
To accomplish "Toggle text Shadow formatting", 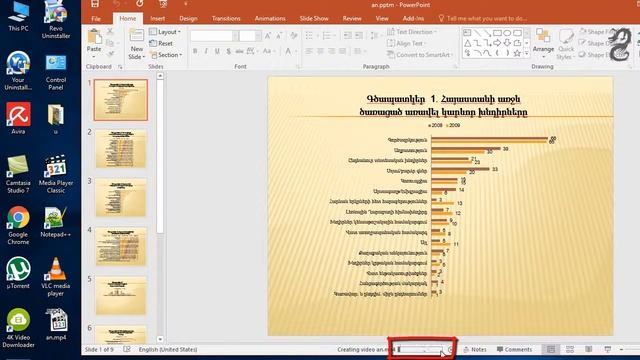I will [x=228, y=51].
